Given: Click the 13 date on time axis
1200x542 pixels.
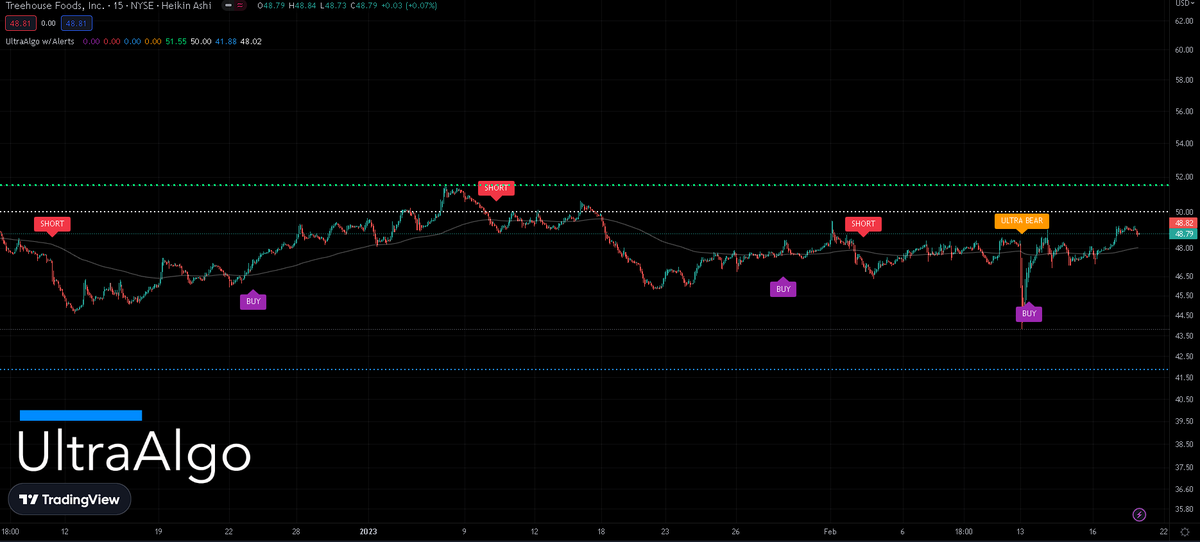Looking at the screenshot, I should pyautogui.click(x=1021, y=533).
